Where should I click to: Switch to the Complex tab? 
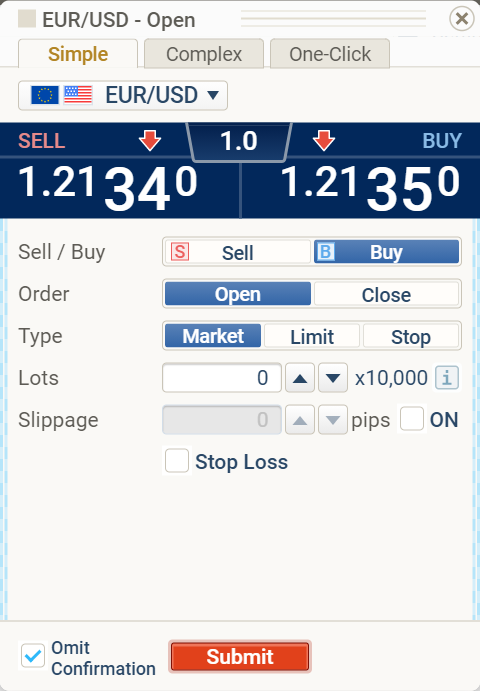[204, 54]
